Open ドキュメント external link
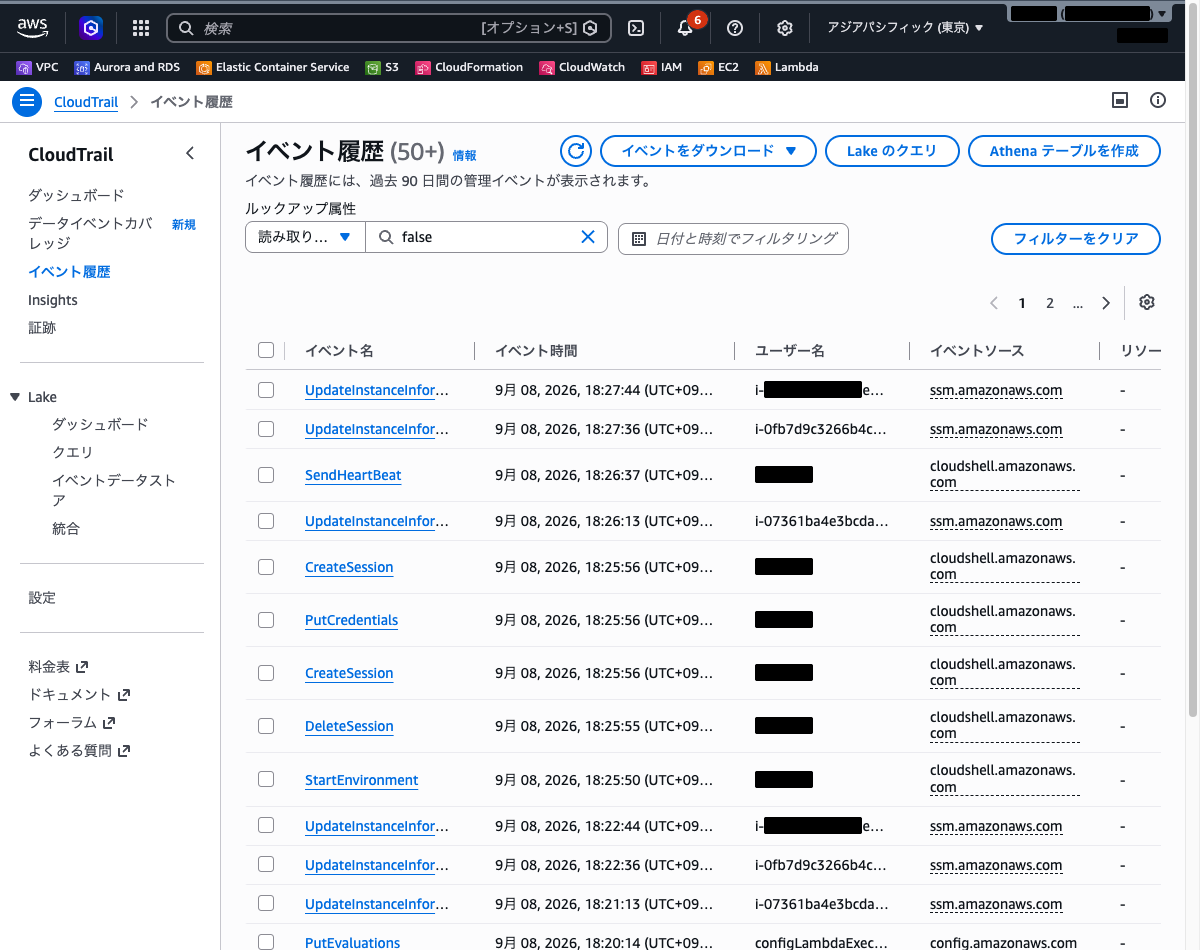 [79, 694]
